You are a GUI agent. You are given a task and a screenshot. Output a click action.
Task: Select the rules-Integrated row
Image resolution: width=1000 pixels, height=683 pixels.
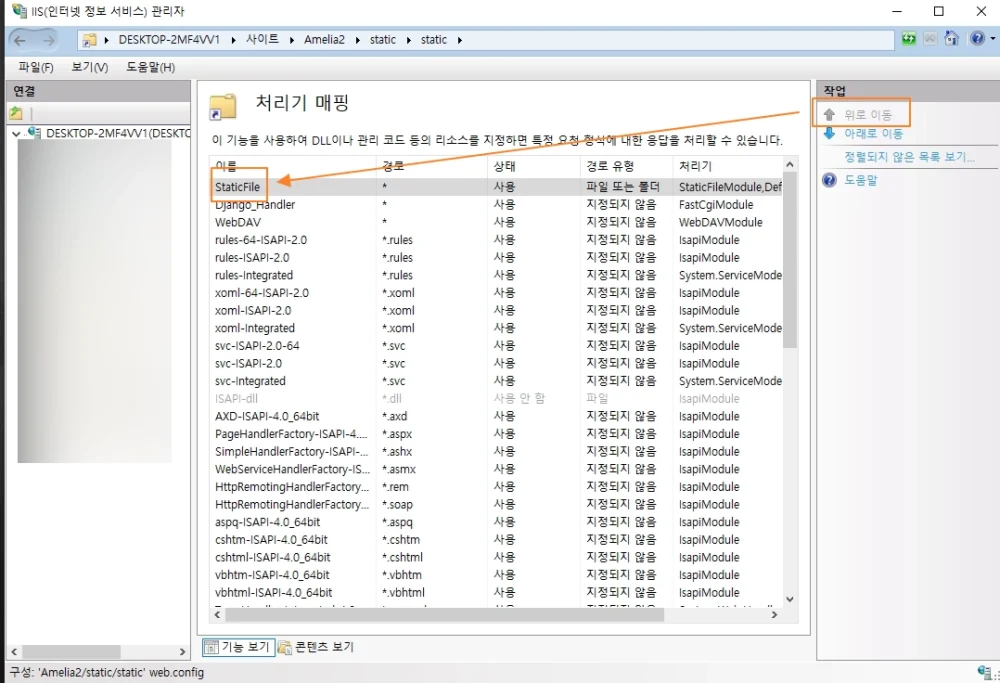point(496,275)
